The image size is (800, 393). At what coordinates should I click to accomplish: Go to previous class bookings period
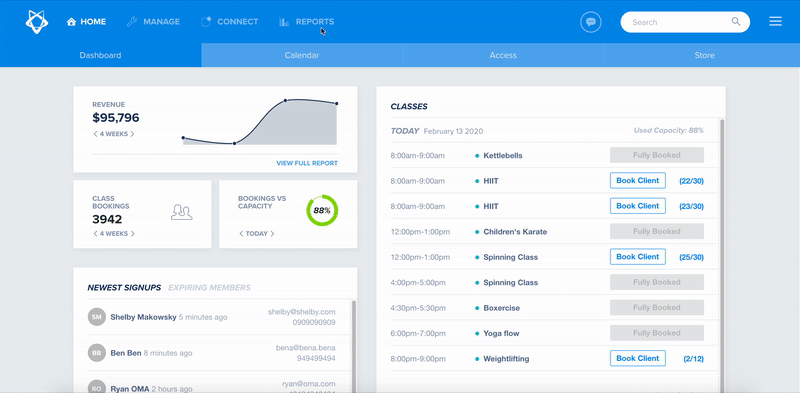tap(95, 234)
